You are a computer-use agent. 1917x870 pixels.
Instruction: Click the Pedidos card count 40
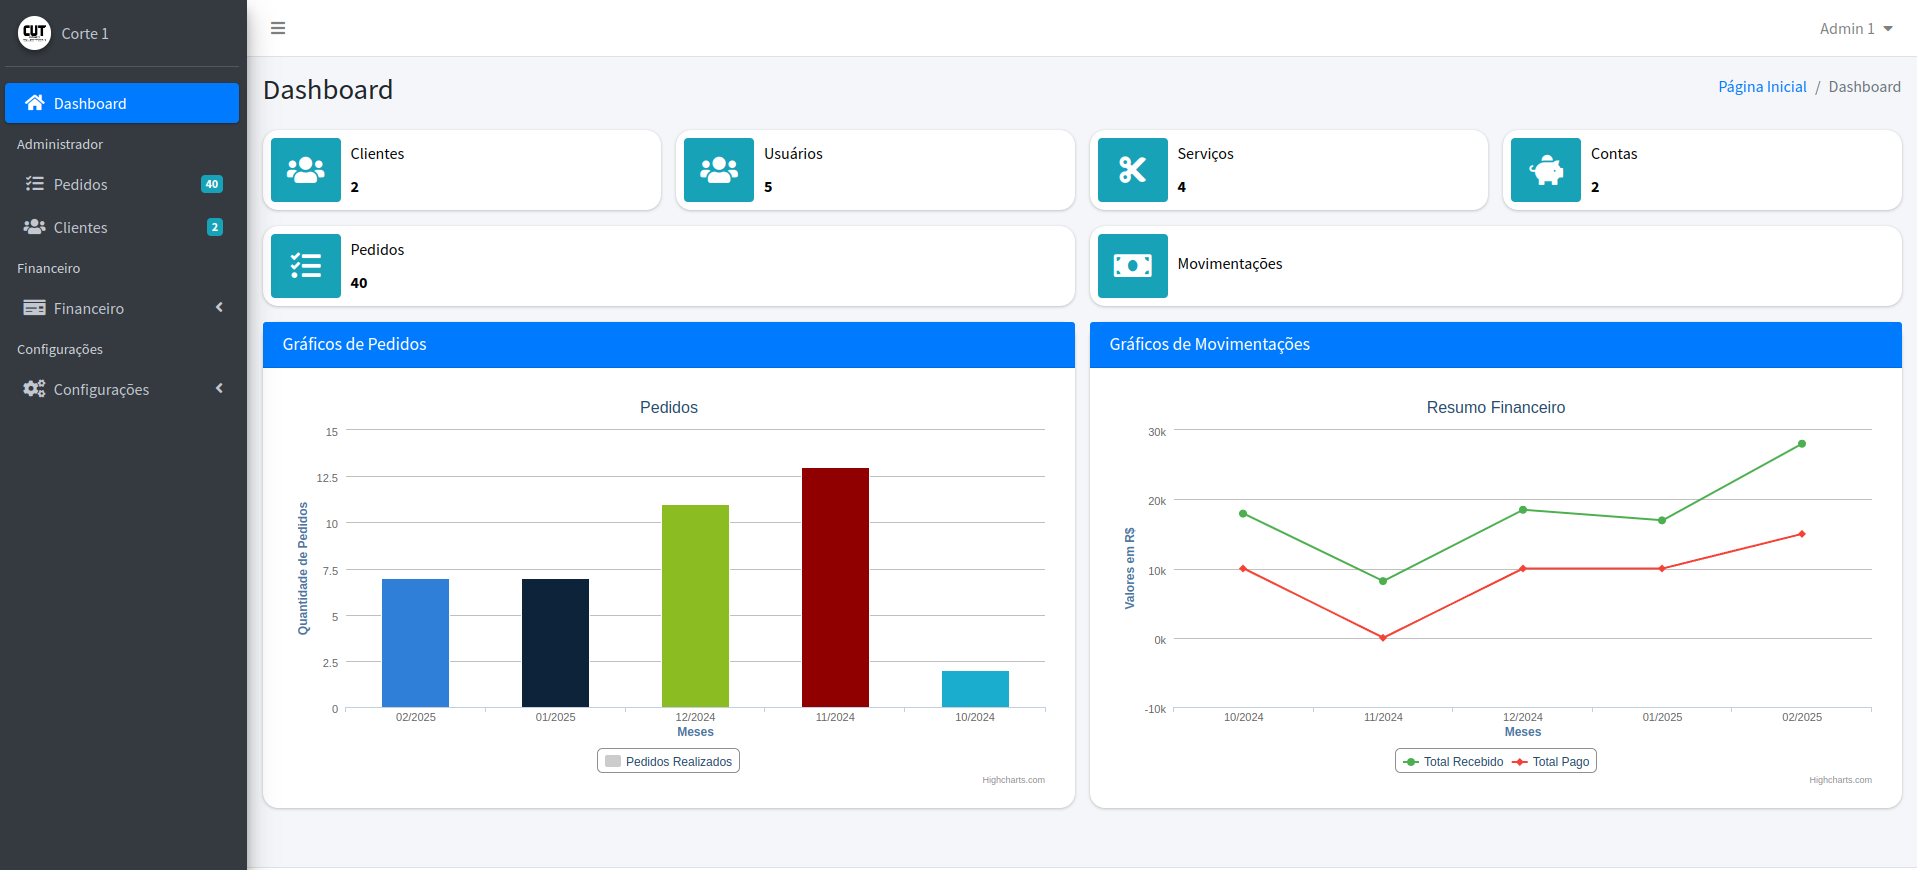click(359, 283)
